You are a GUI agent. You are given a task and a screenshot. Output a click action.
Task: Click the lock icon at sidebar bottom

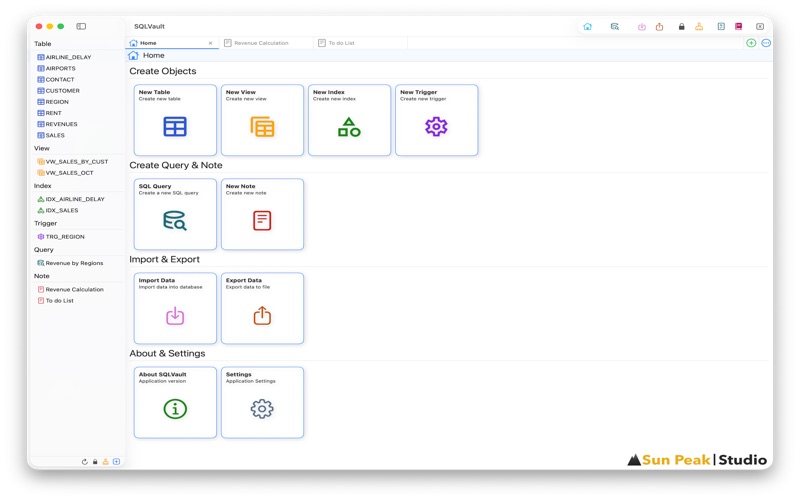point(95,462)
